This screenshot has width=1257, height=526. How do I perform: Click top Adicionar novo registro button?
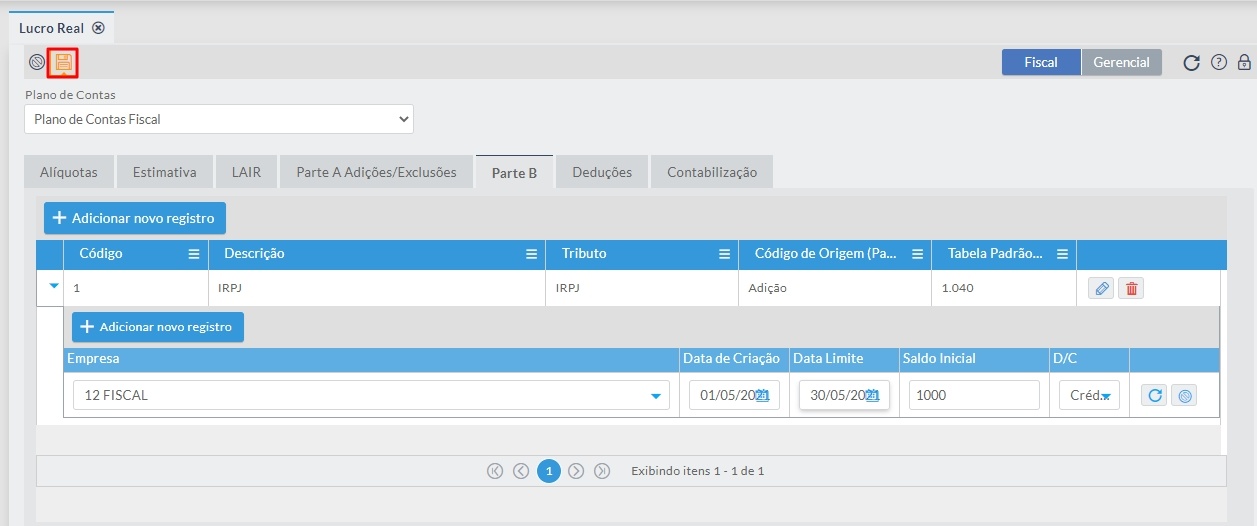(x=135, y=218)
